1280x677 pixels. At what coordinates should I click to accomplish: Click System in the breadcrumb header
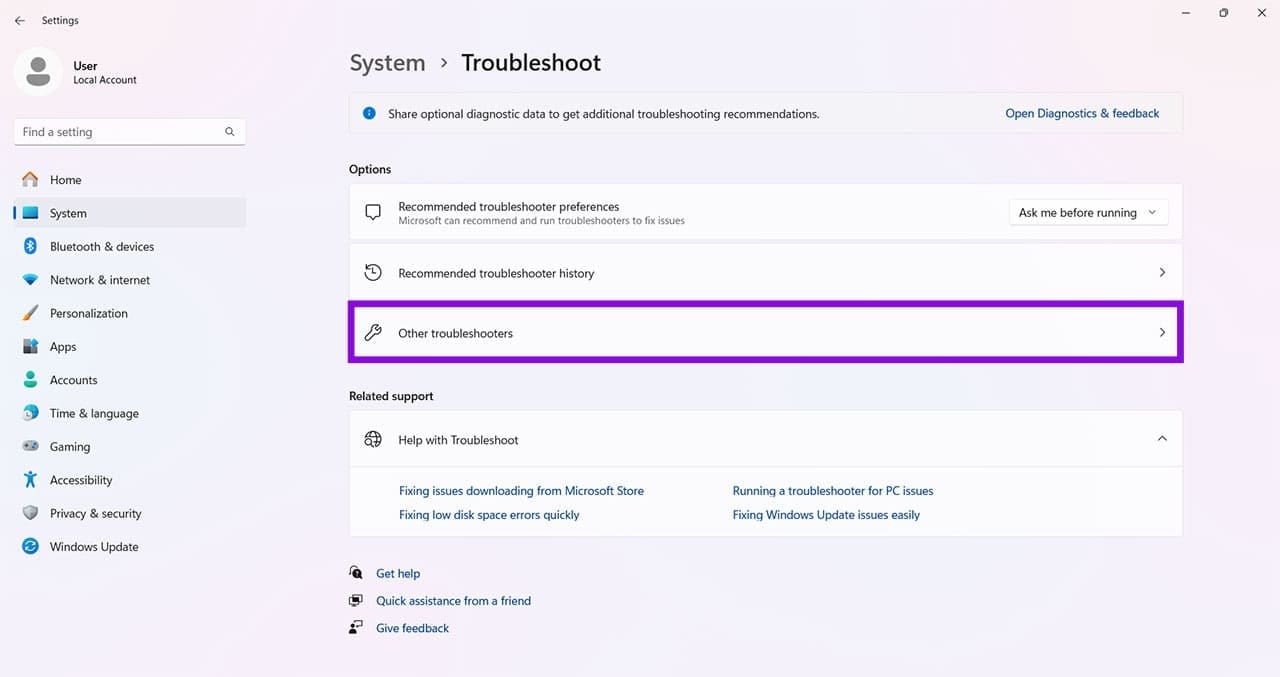coord(387,63)
